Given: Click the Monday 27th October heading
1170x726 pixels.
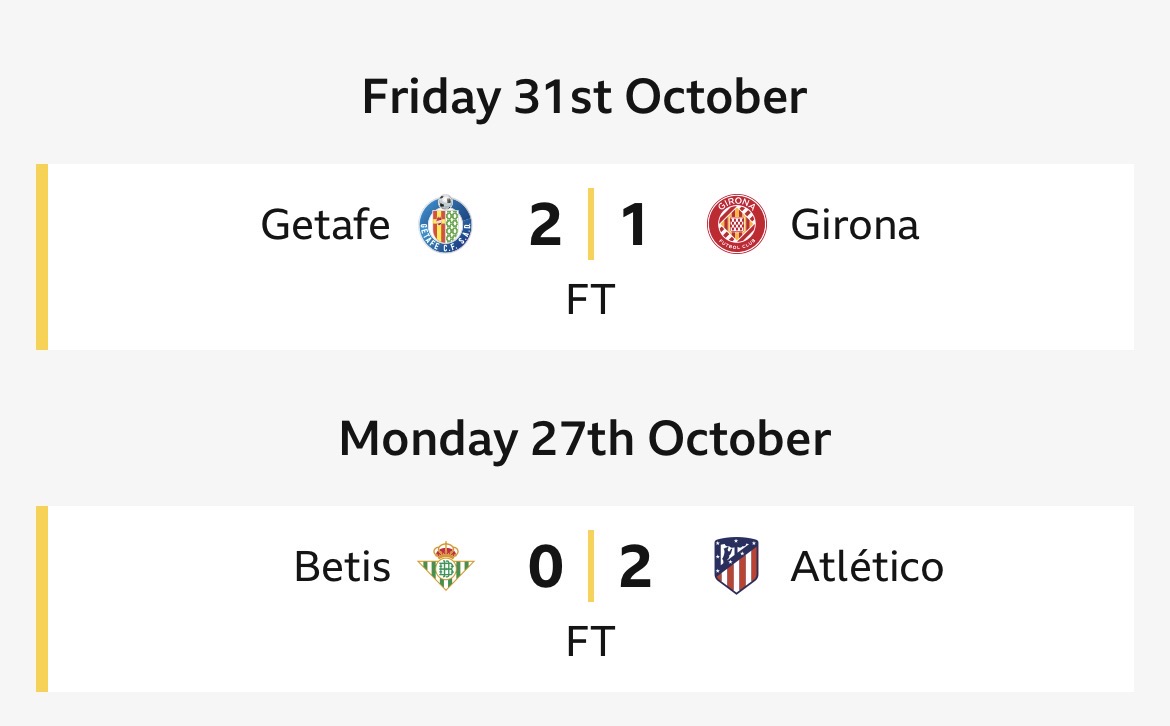Looking at the screenshot, I should click(584, 439).
